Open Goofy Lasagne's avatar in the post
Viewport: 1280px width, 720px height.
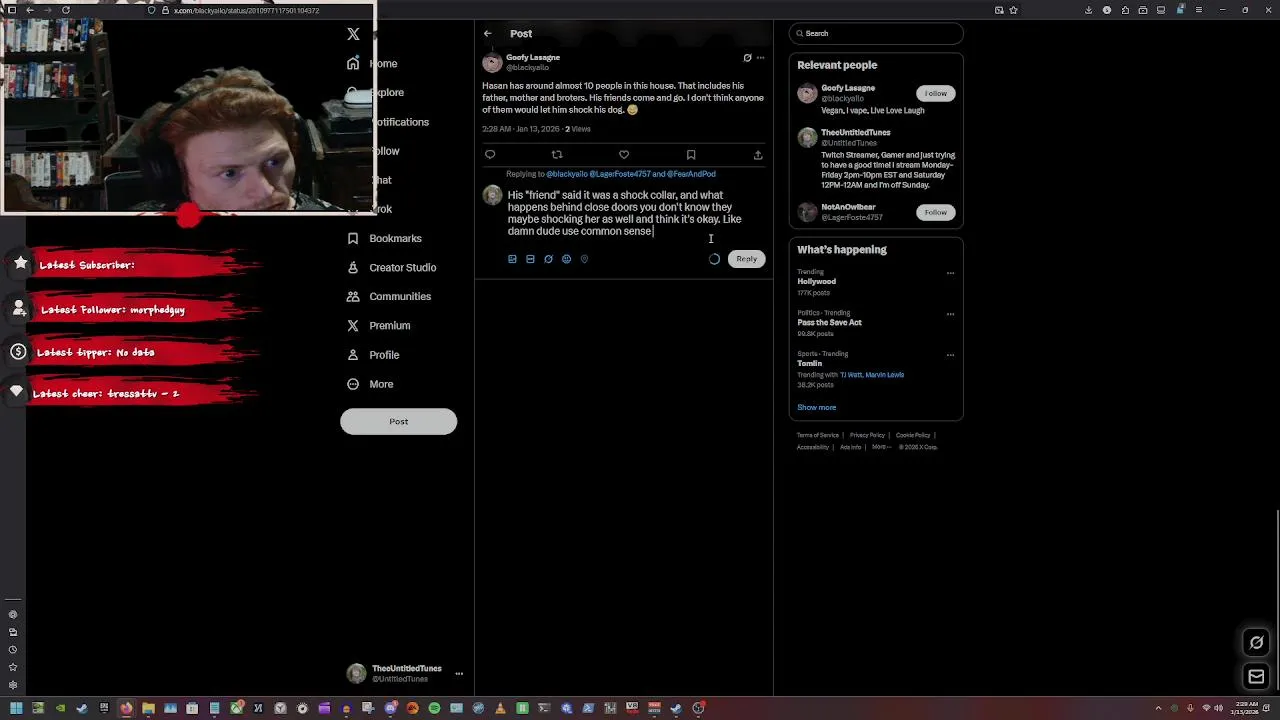(492, 62)
